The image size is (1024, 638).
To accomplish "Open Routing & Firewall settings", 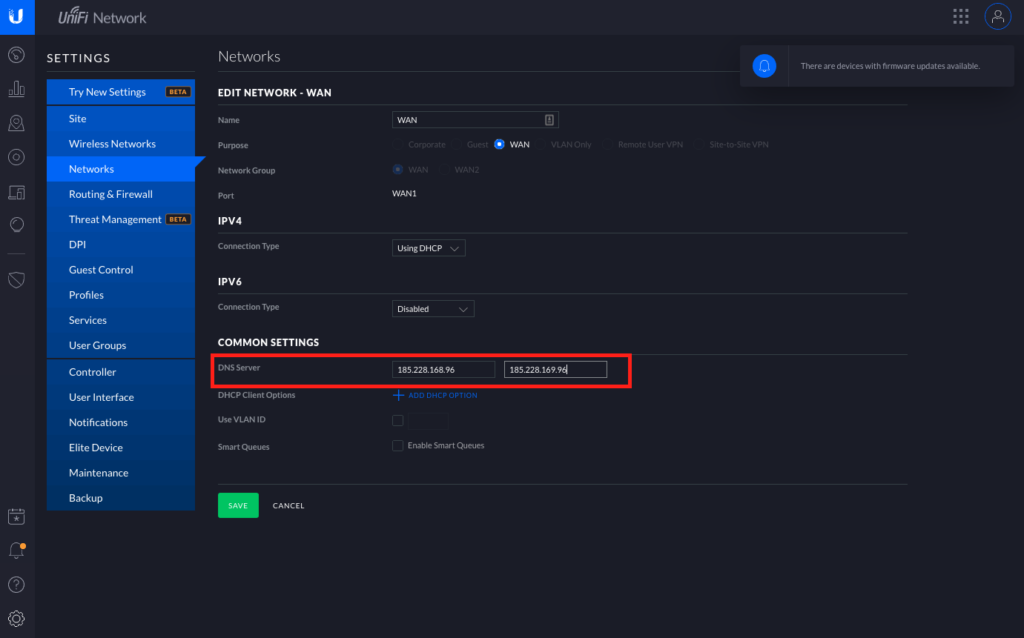I will [121, 194].
